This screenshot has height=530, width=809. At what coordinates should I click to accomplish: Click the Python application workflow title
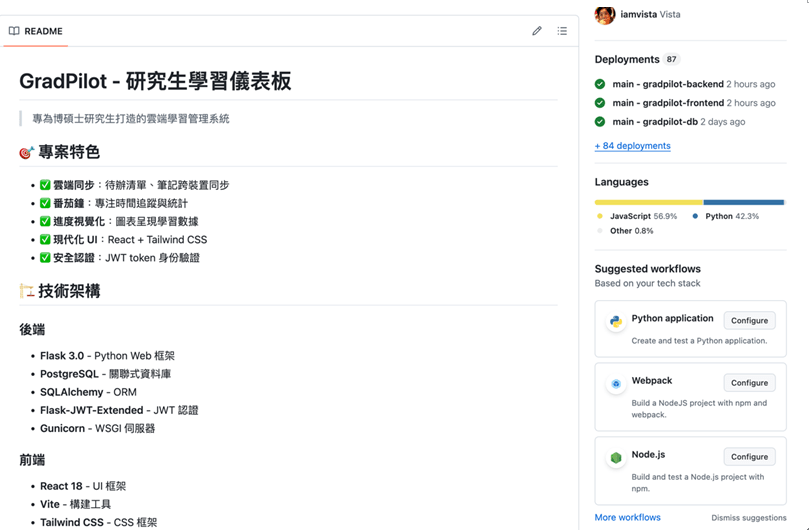click(672, 318)
